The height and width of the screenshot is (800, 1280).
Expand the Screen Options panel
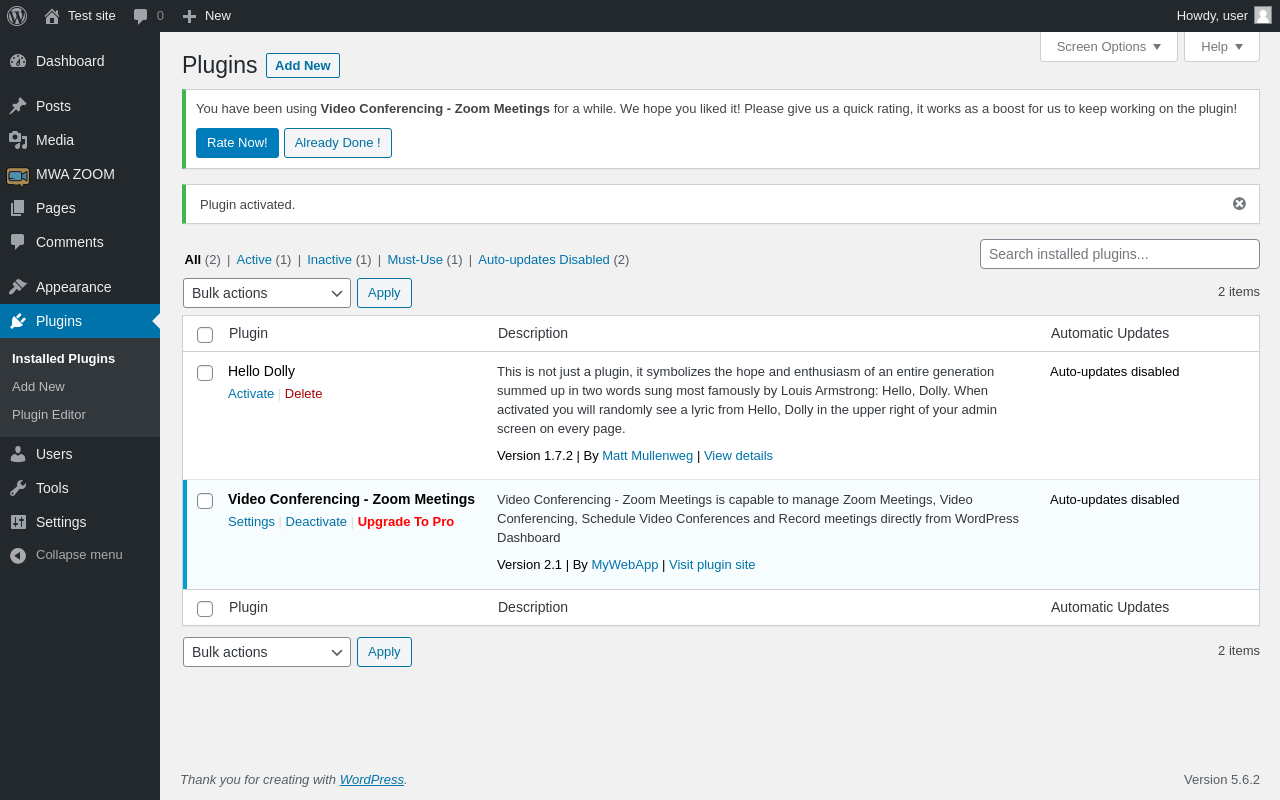(1109, 46)
